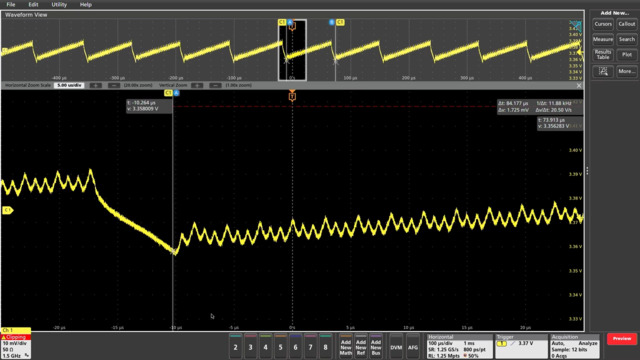Viewport: 640px width, 360px height.
Task: Turn on channel 4
Action: pos(266,347)
